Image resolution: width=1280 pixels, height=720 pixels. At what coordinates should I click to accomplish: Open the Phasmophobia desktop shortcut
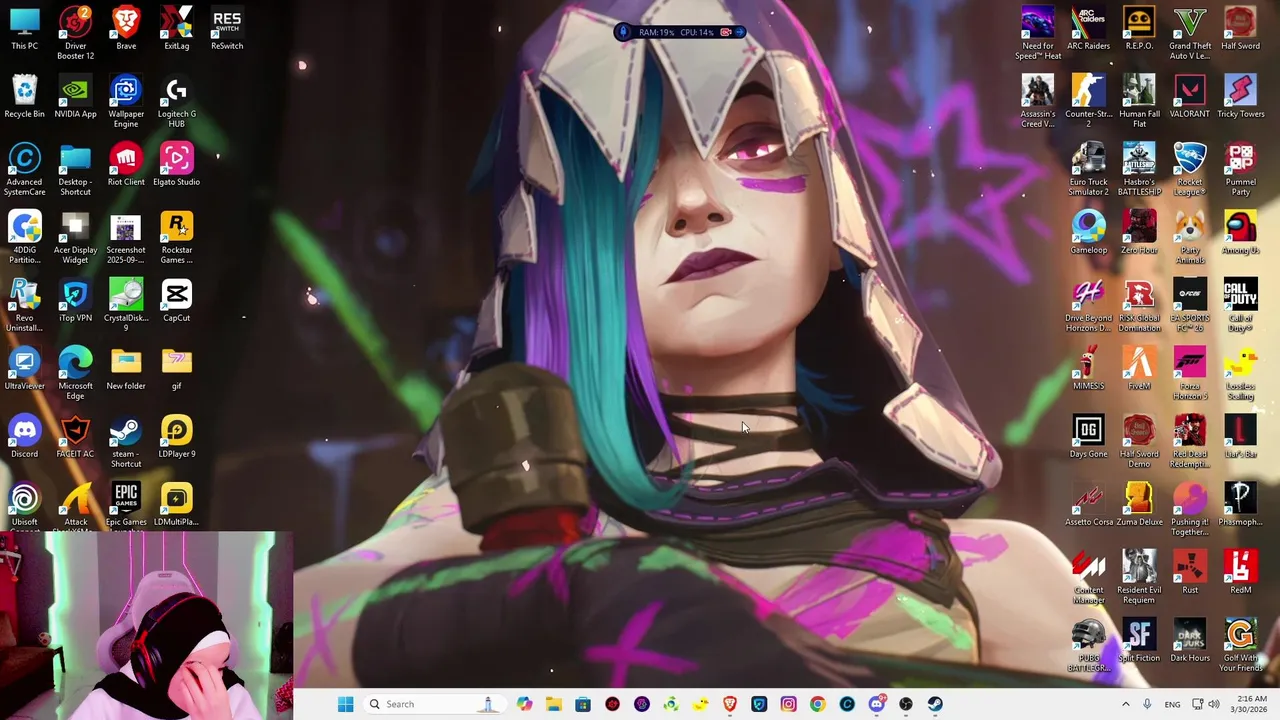click(1241, 504)
